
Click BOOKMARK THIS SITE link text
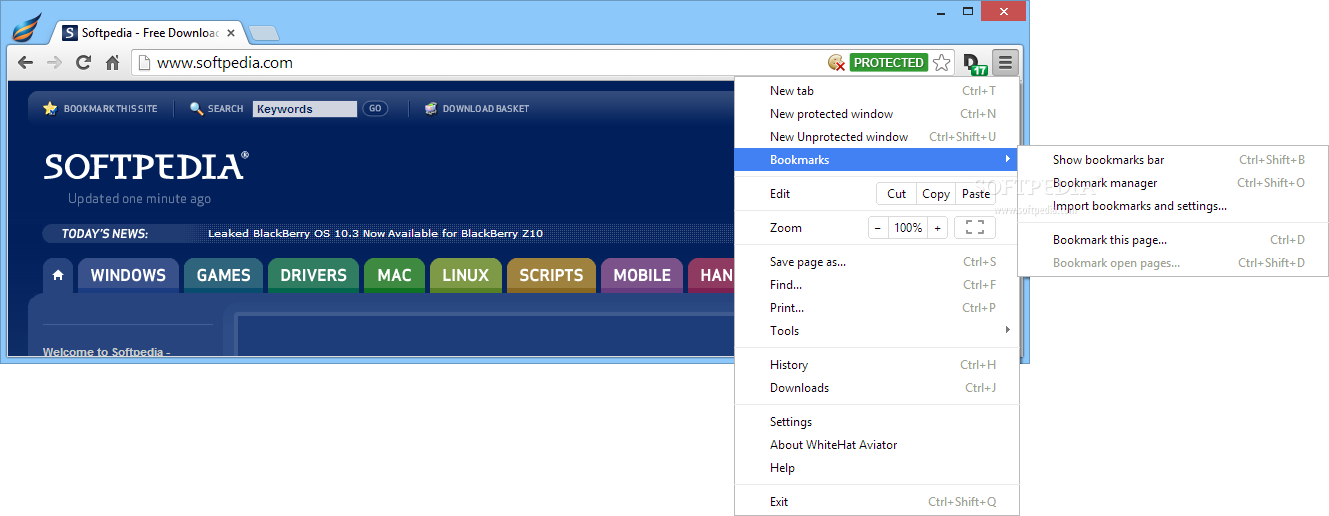pos(110,109)
